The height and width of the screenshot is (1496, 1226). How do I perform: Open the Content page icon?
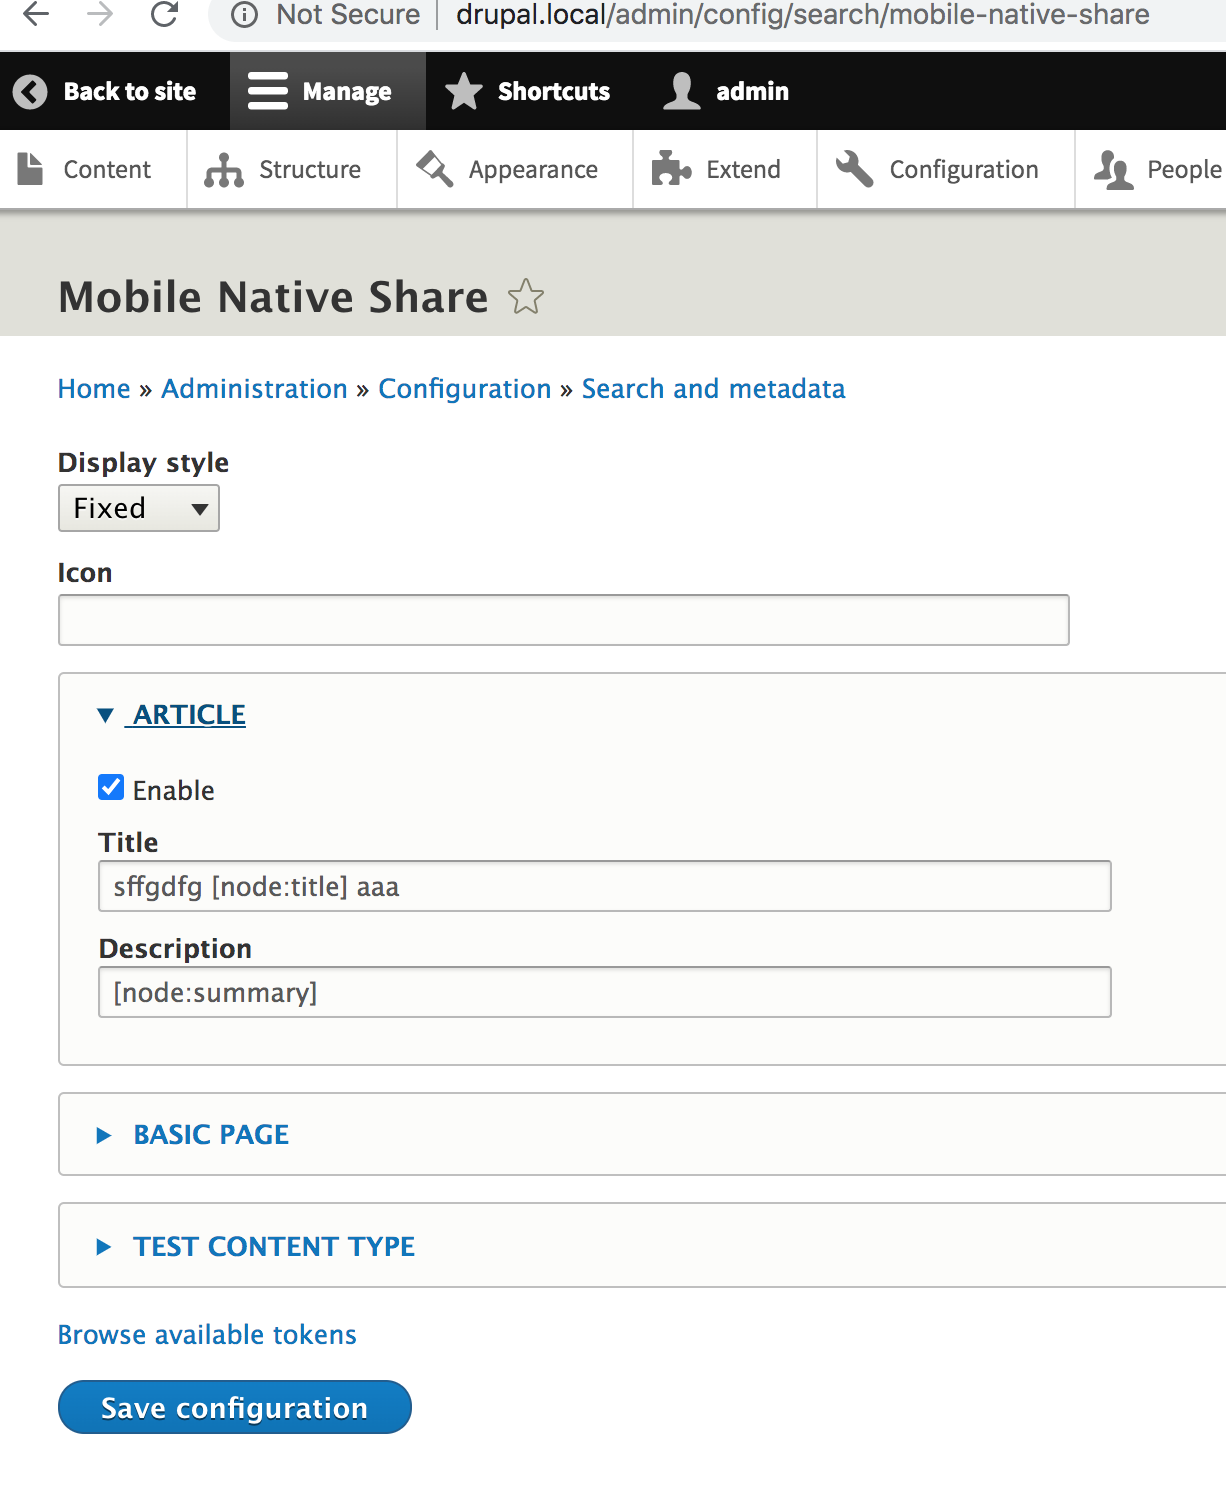[x=30, y=169]
